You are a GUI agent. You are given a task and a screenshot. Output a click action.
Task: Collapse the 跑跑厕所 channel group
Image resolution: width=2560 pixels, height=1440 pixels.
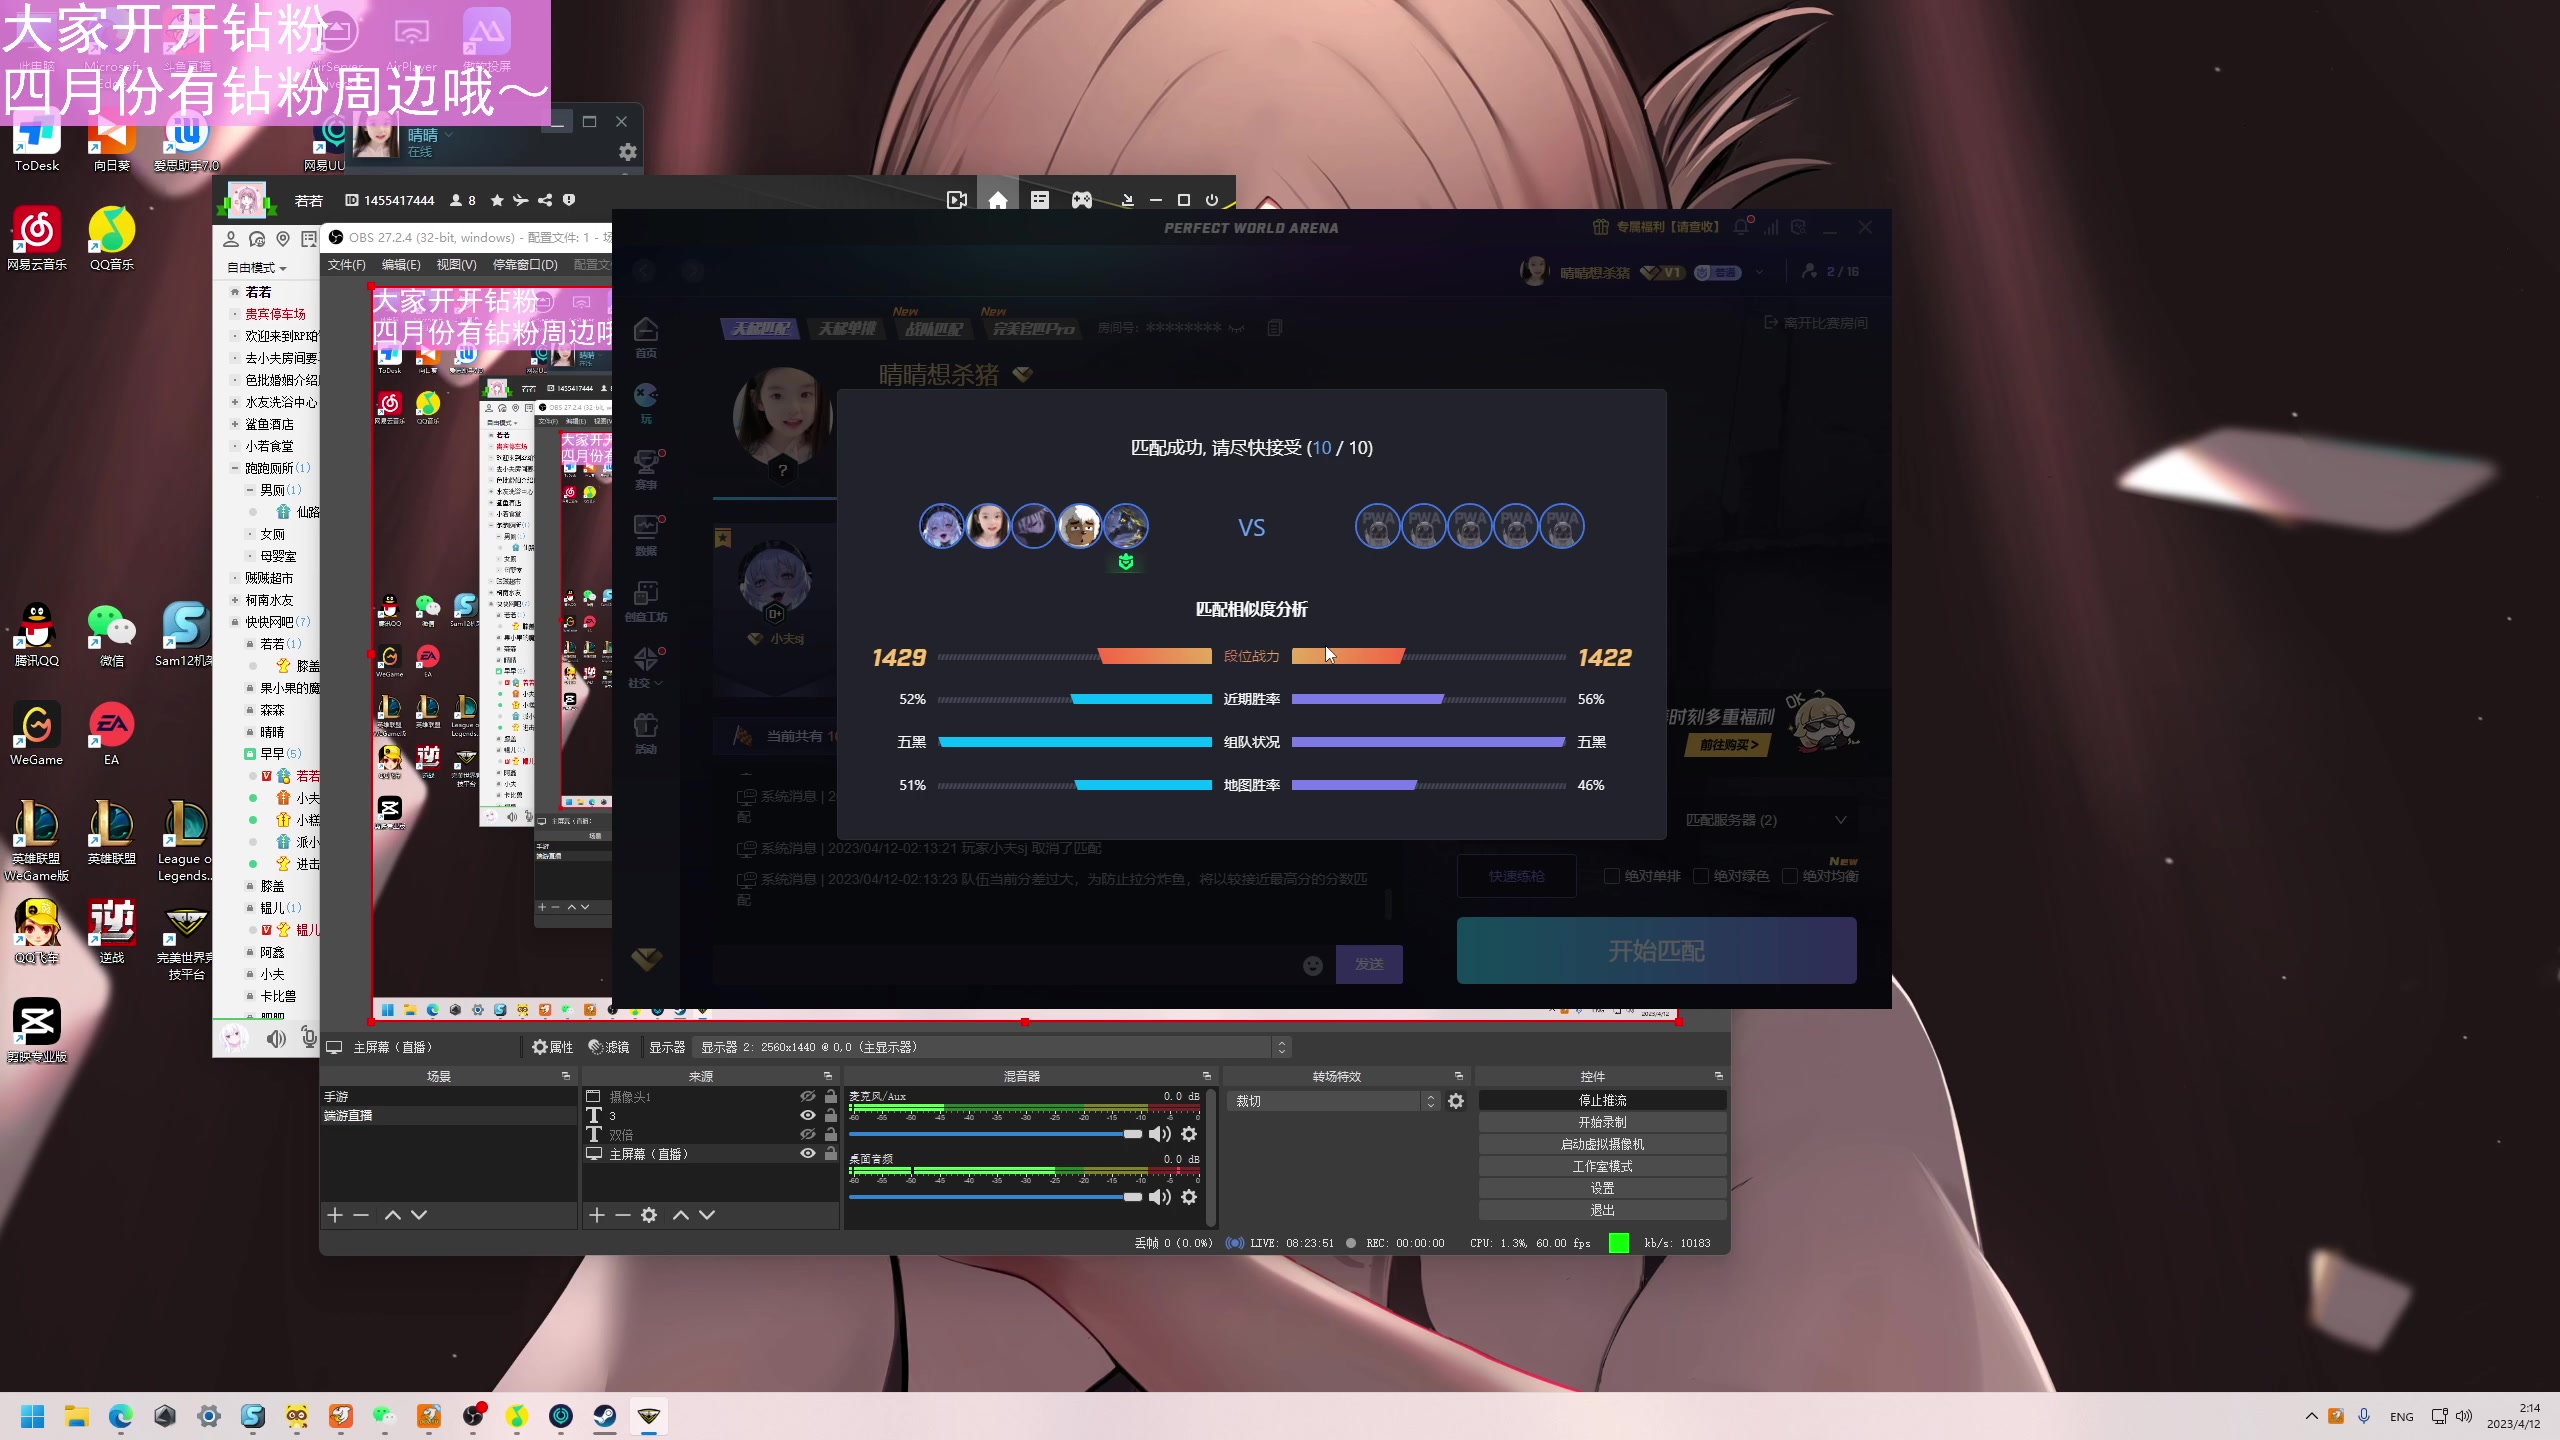[235, 468]
